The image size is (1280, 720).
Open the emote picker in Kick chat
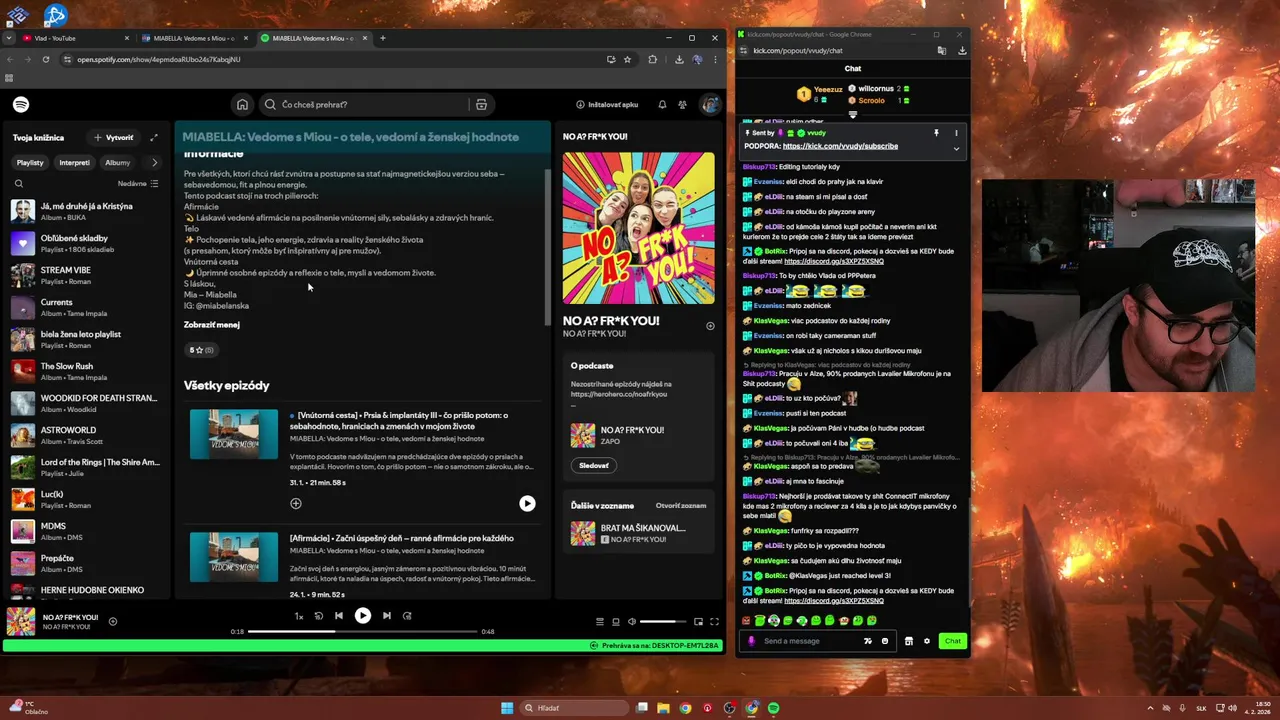(885, 641)
